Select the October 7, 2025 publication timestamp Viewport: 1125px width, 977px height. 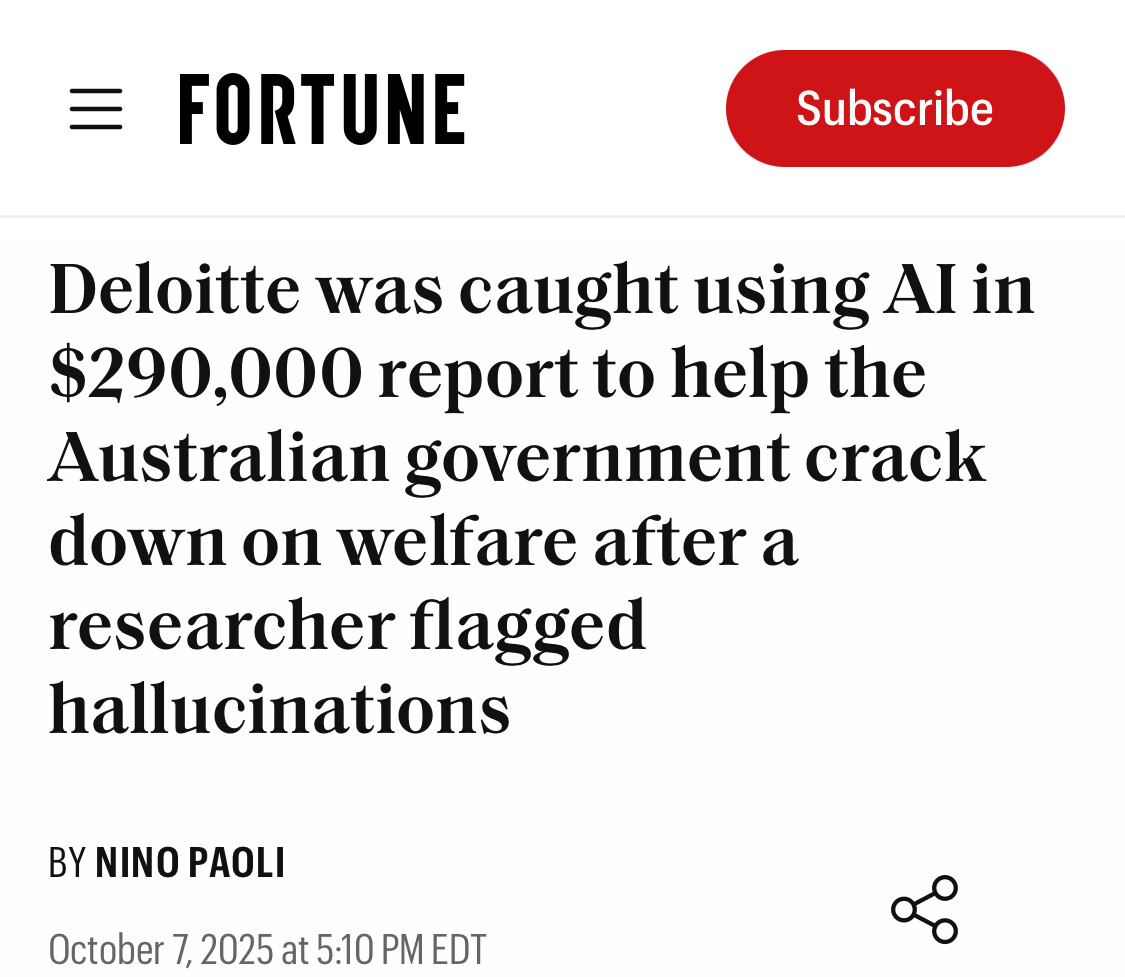coord(267,949)
